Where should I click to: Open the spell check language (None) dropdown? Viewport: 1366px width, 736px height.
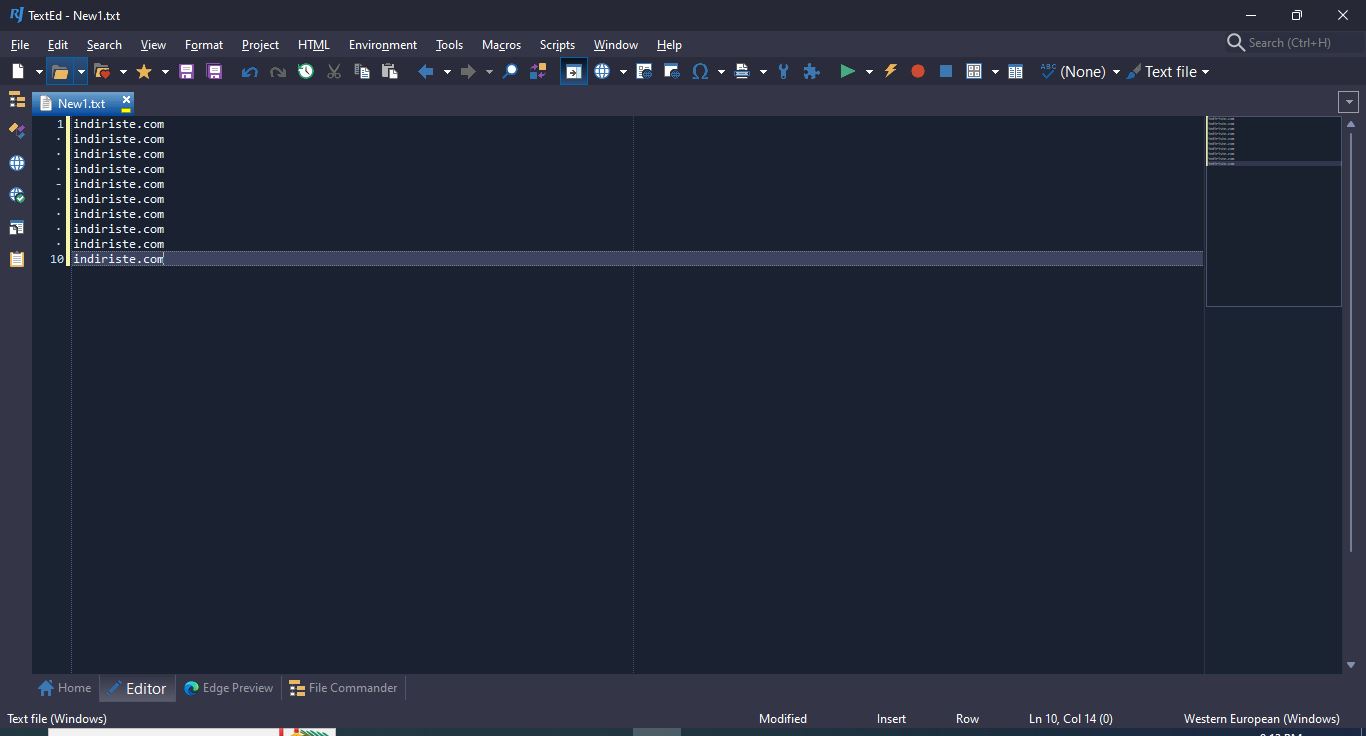pyautogui.click(x=1080, y=71)
